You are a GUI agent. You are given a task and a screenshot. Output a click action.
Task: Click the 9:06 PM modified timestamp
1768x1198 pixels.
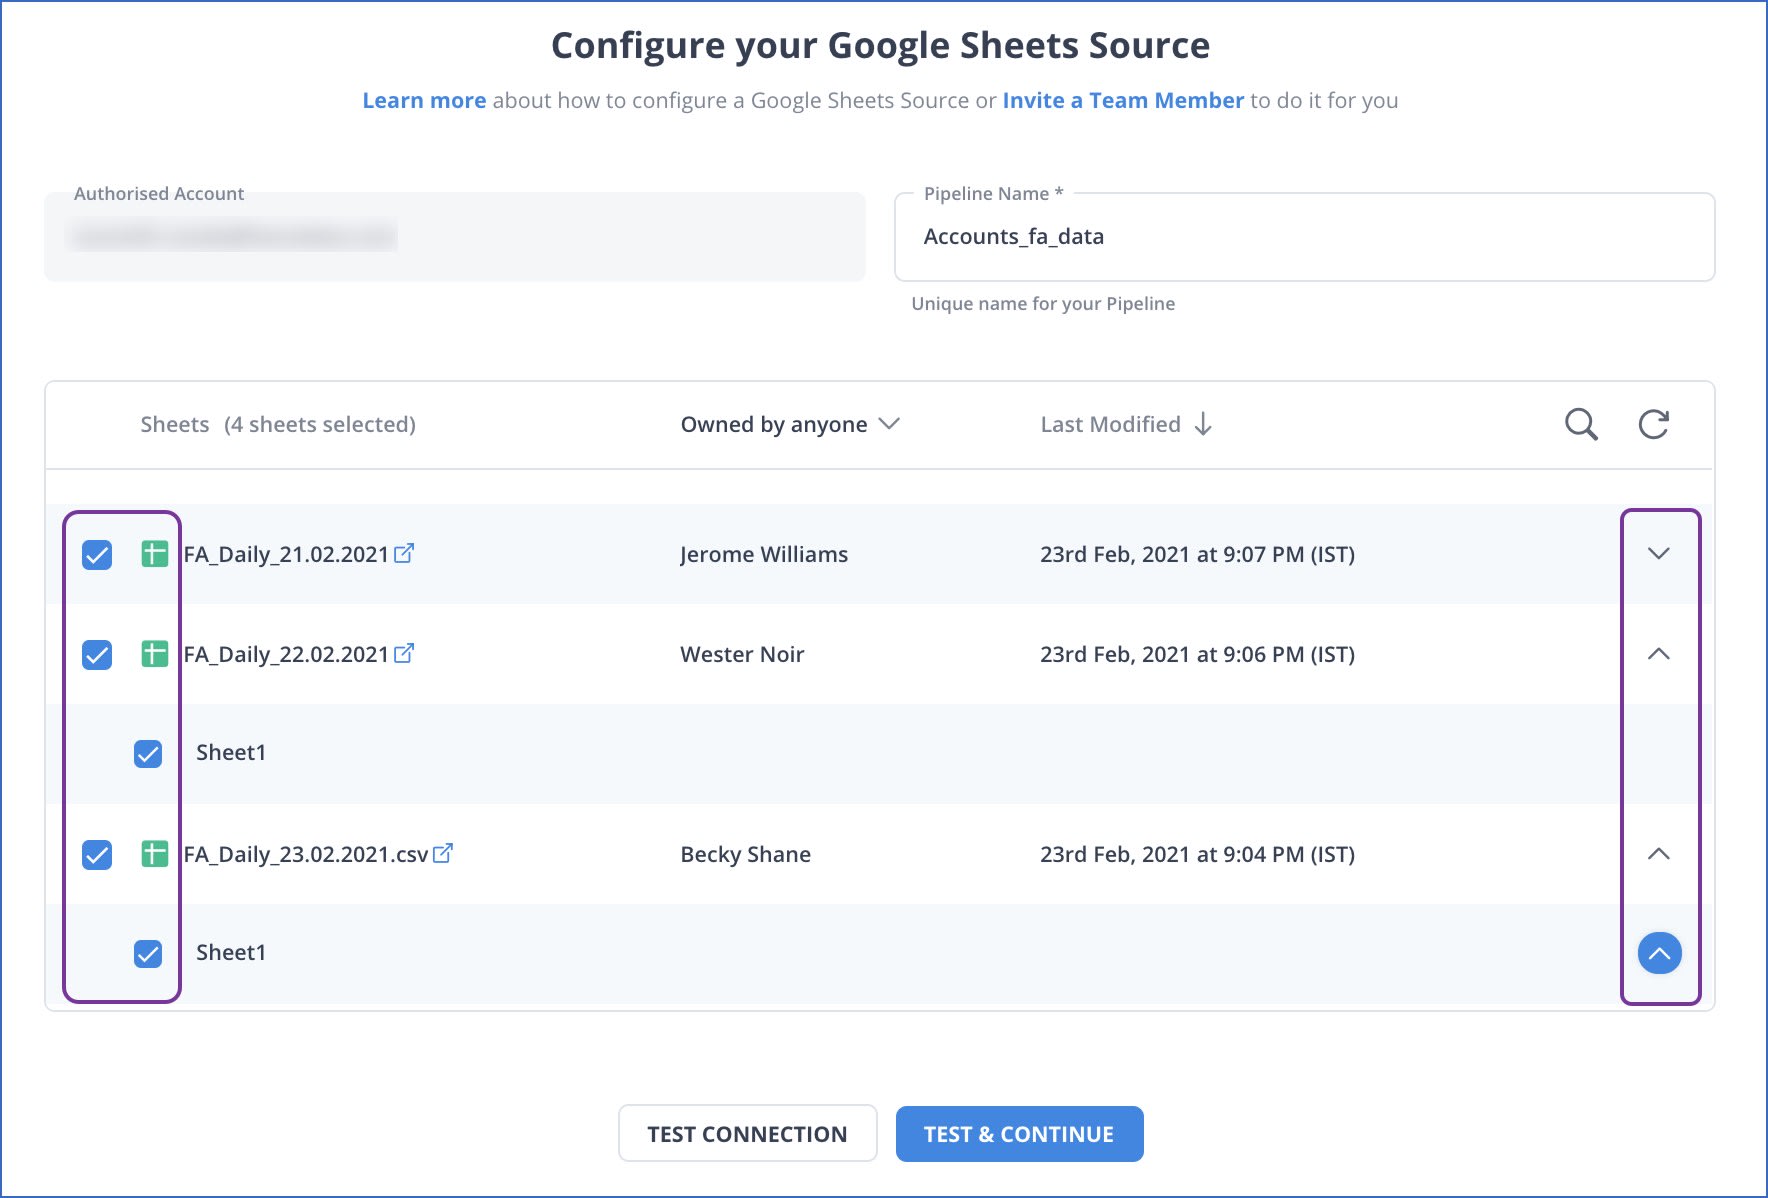pos(1197,654)
